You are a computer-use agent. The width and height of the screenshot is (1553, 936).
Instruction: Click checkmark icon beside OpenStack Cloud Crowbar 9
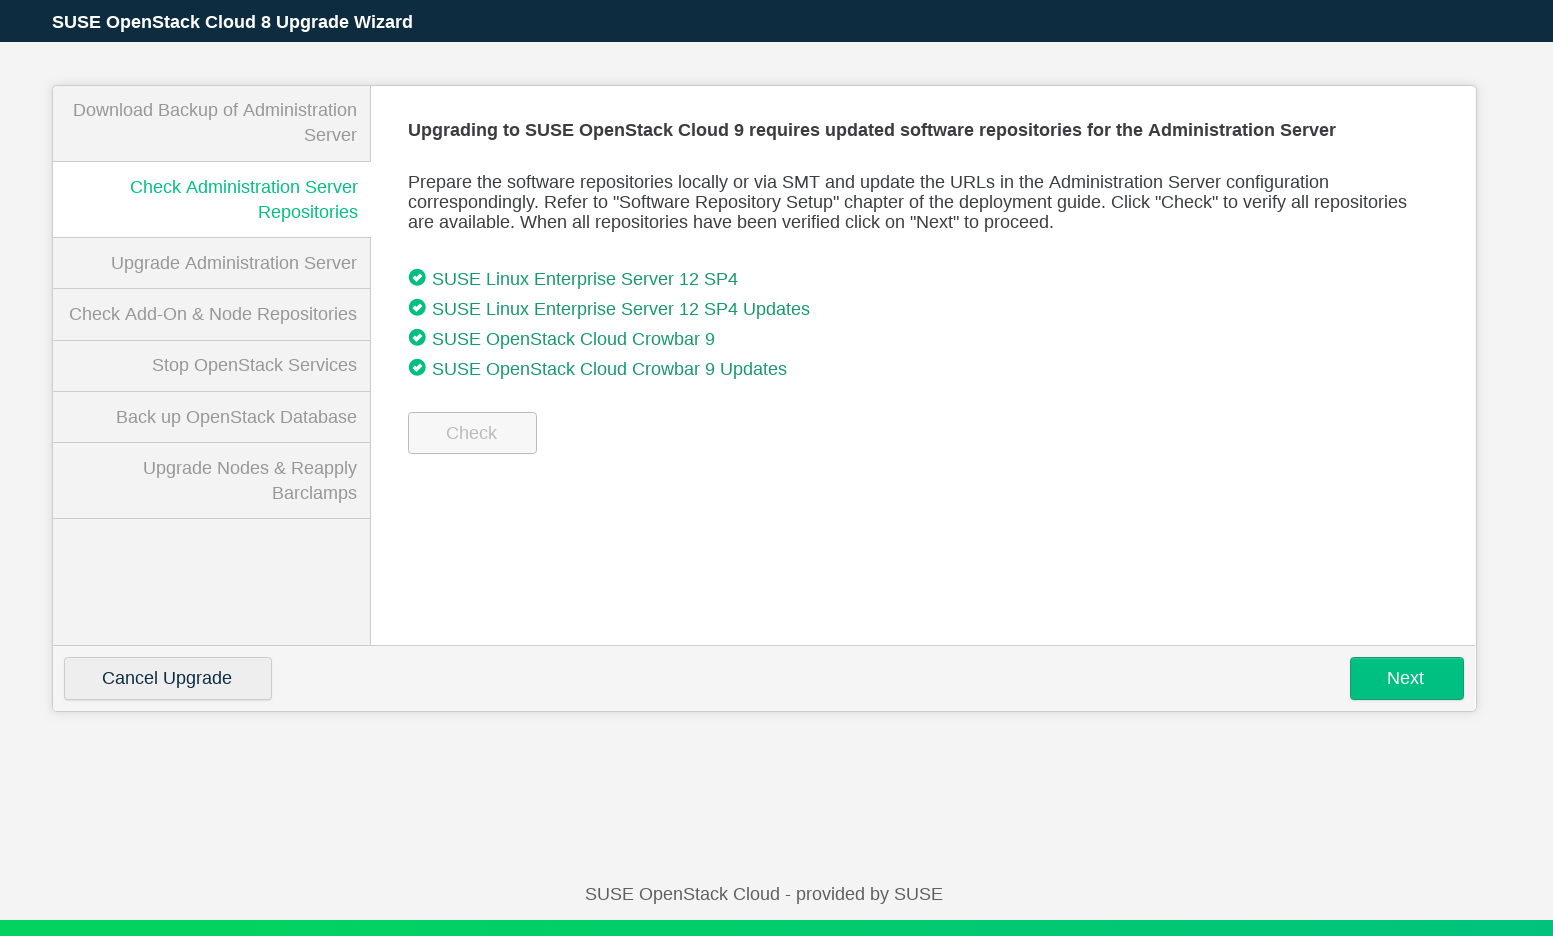click(417, 338)
